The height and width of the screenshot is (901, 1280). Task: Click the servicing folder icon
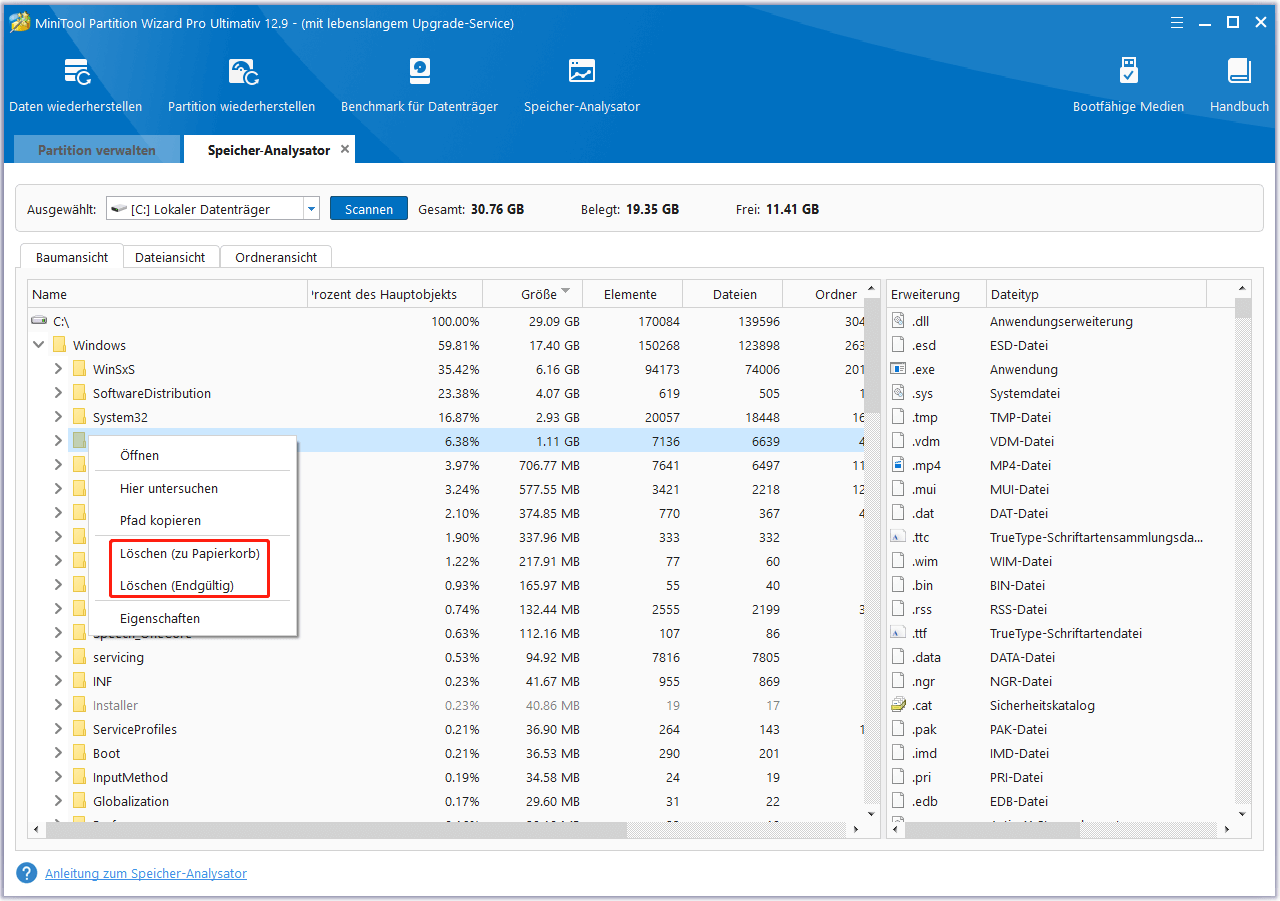(x=79, y=657)
